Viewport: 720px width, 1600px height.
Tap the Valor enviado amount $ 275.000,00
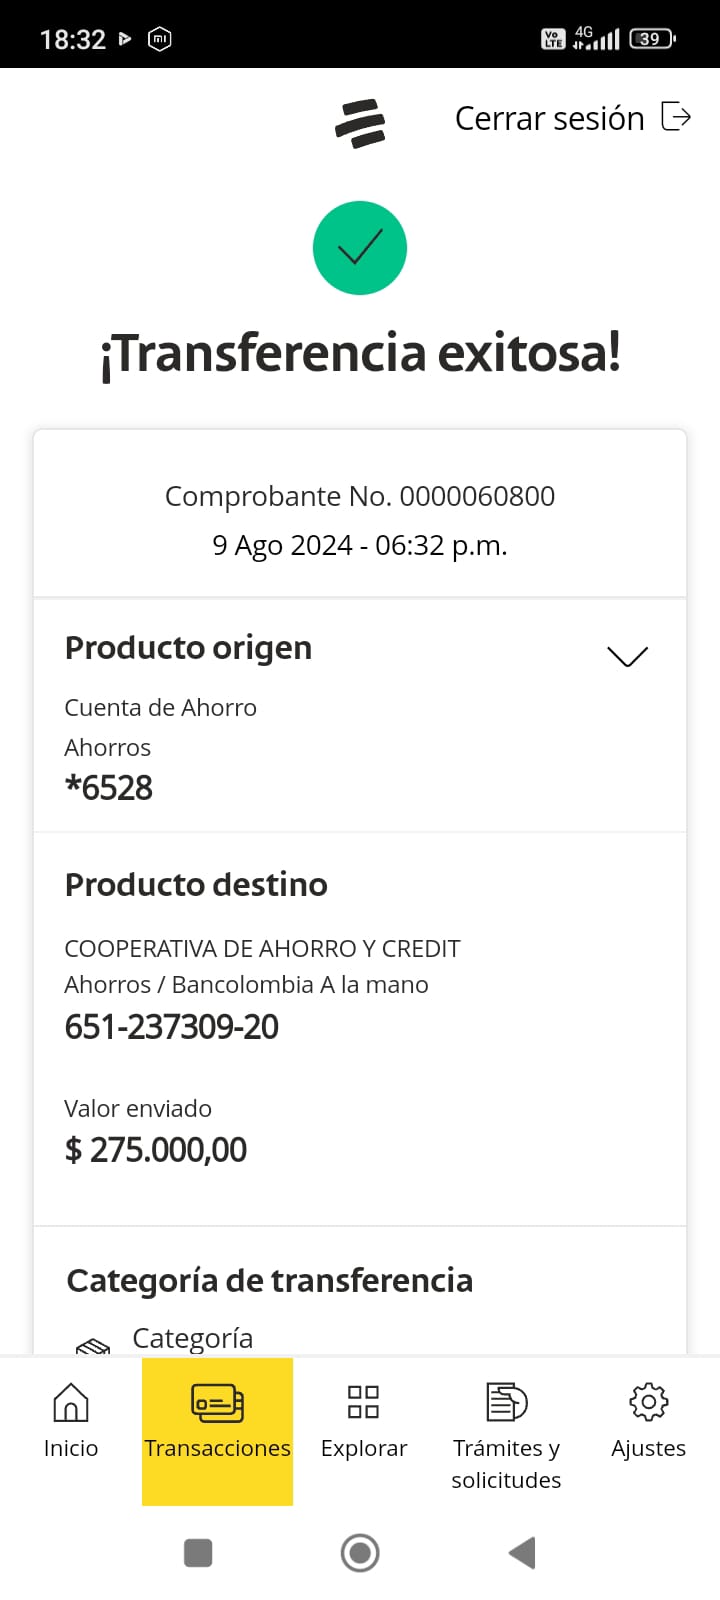[x=156, y=1150]
